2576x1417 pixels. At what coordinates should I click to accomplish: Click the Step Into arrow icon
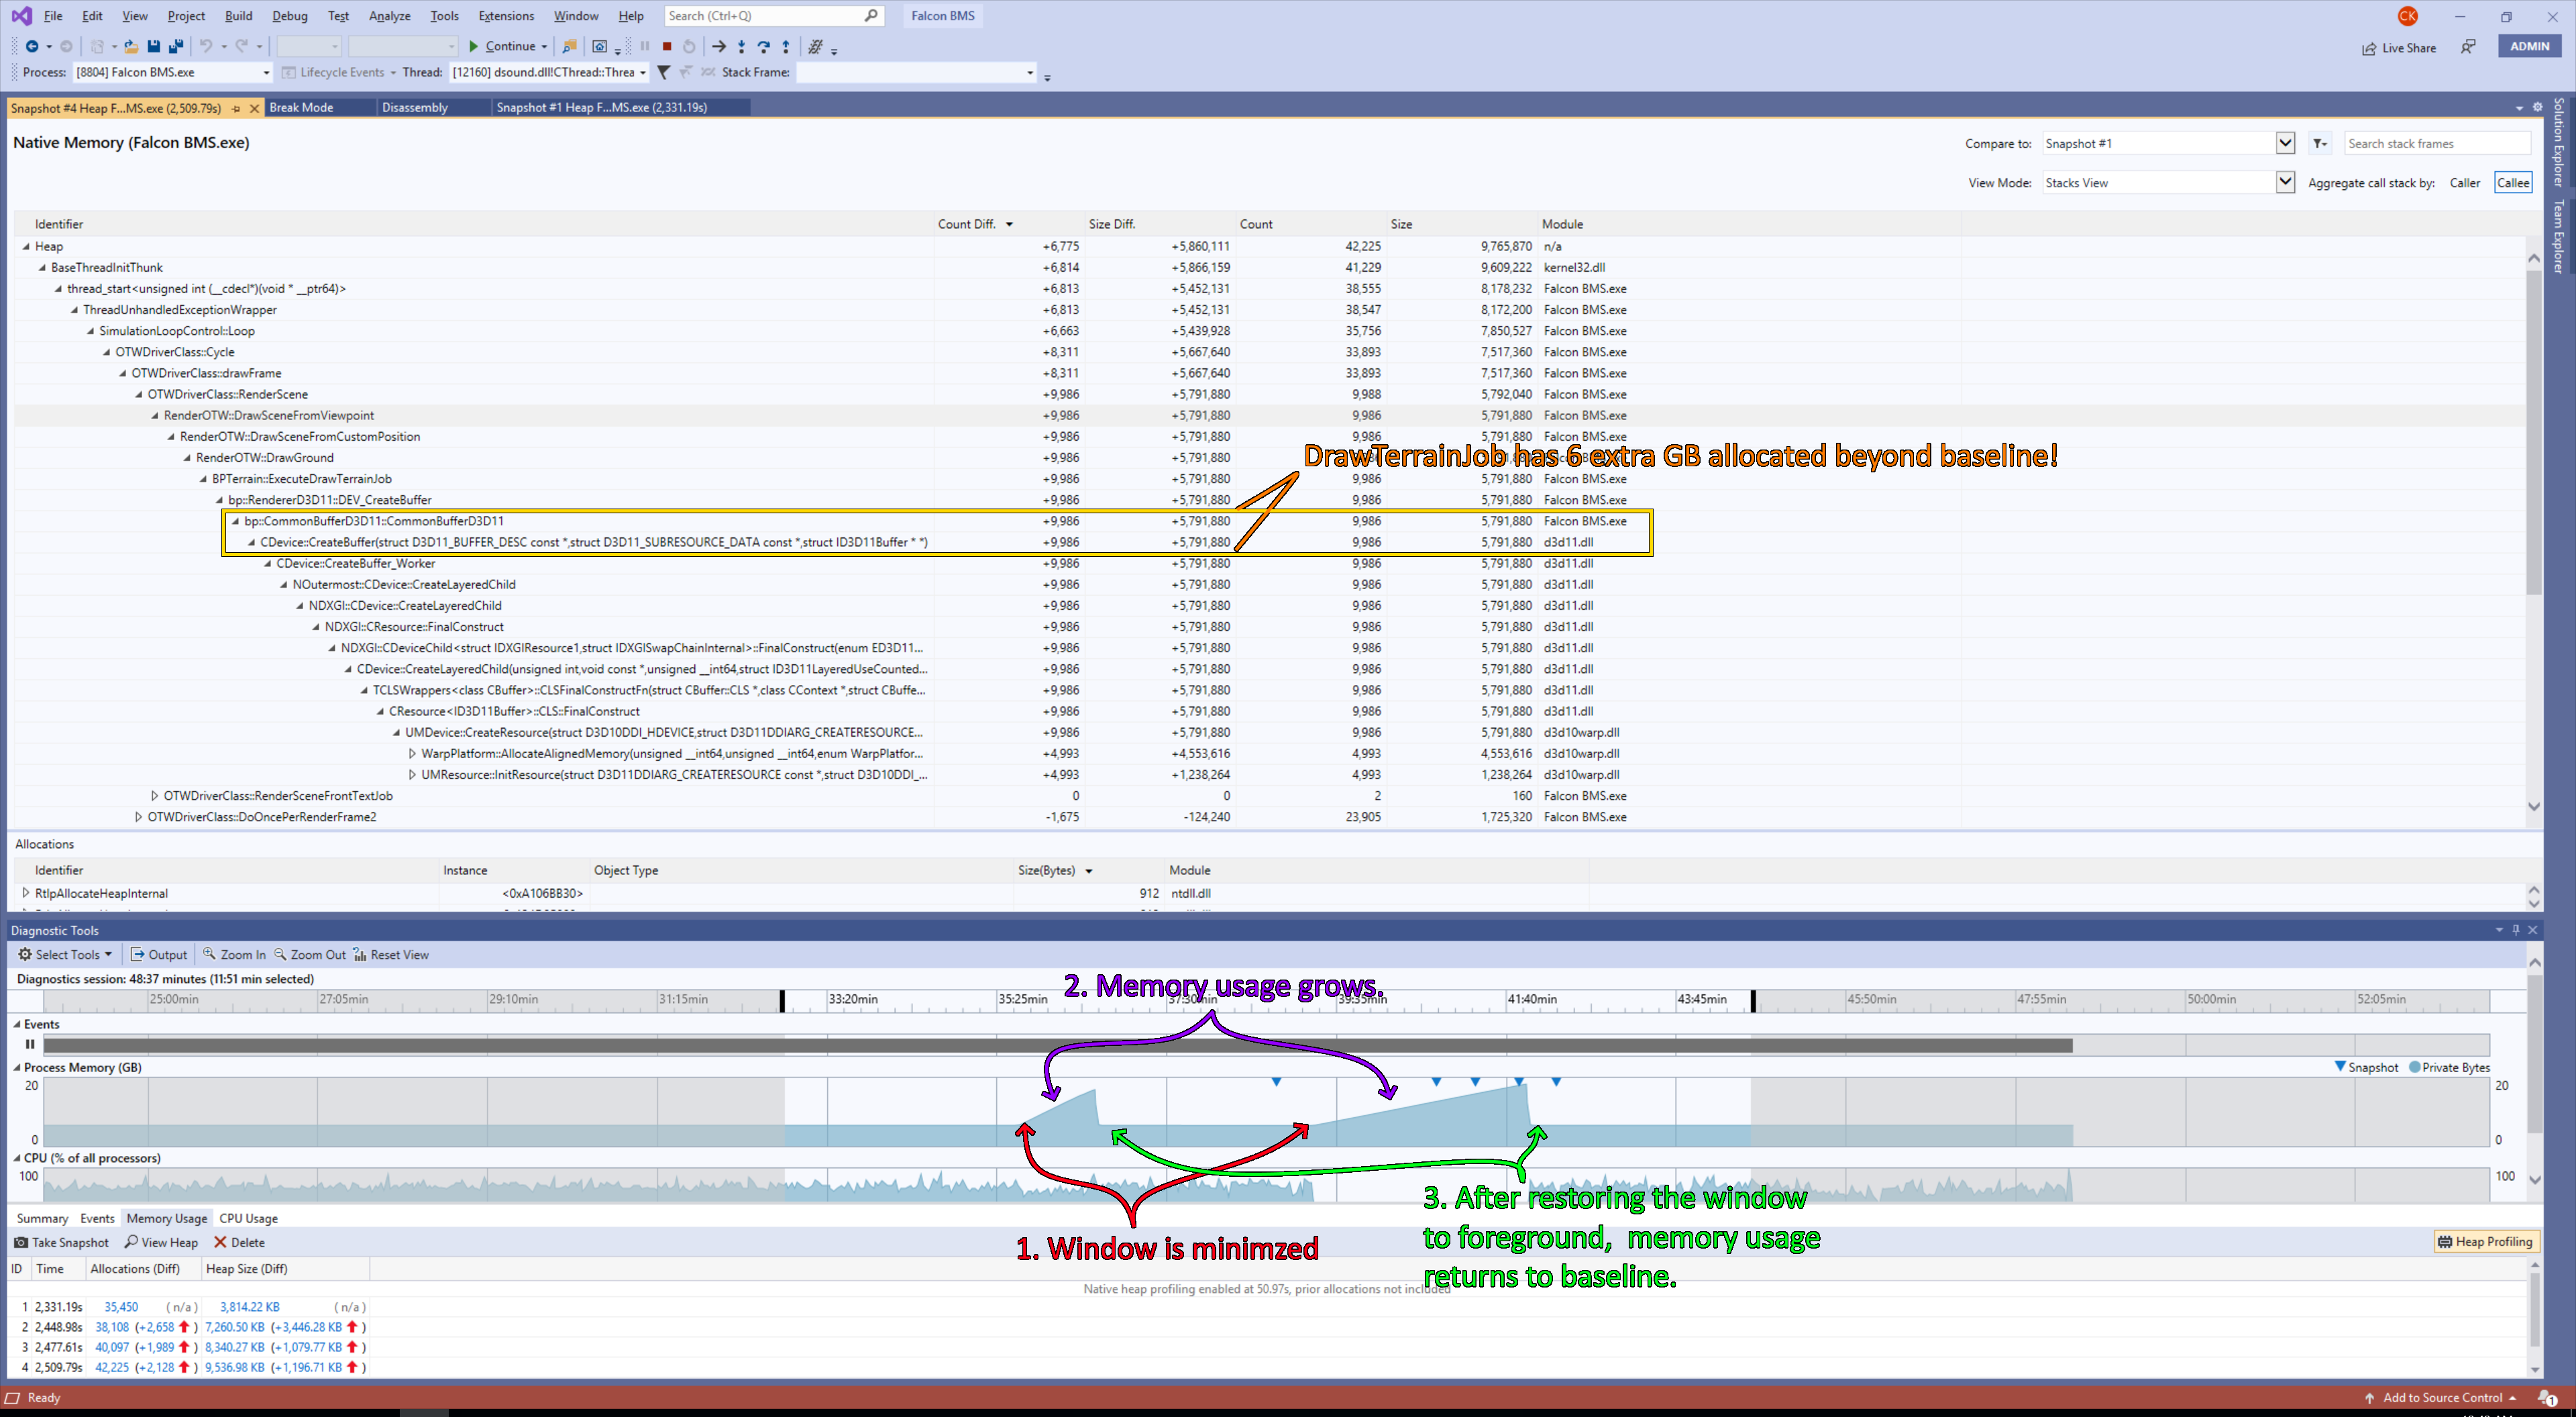point(741,46)
